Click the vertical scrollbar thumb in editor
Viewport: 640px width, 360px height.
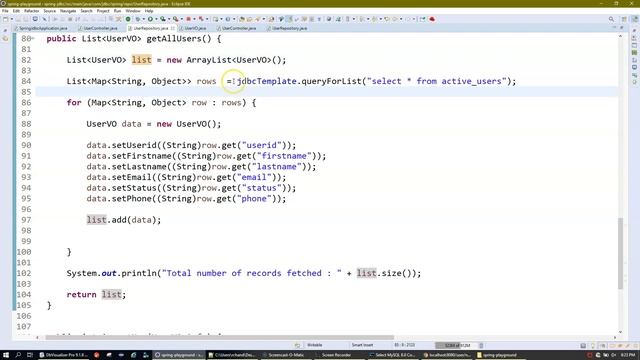(x=620, y=253)
